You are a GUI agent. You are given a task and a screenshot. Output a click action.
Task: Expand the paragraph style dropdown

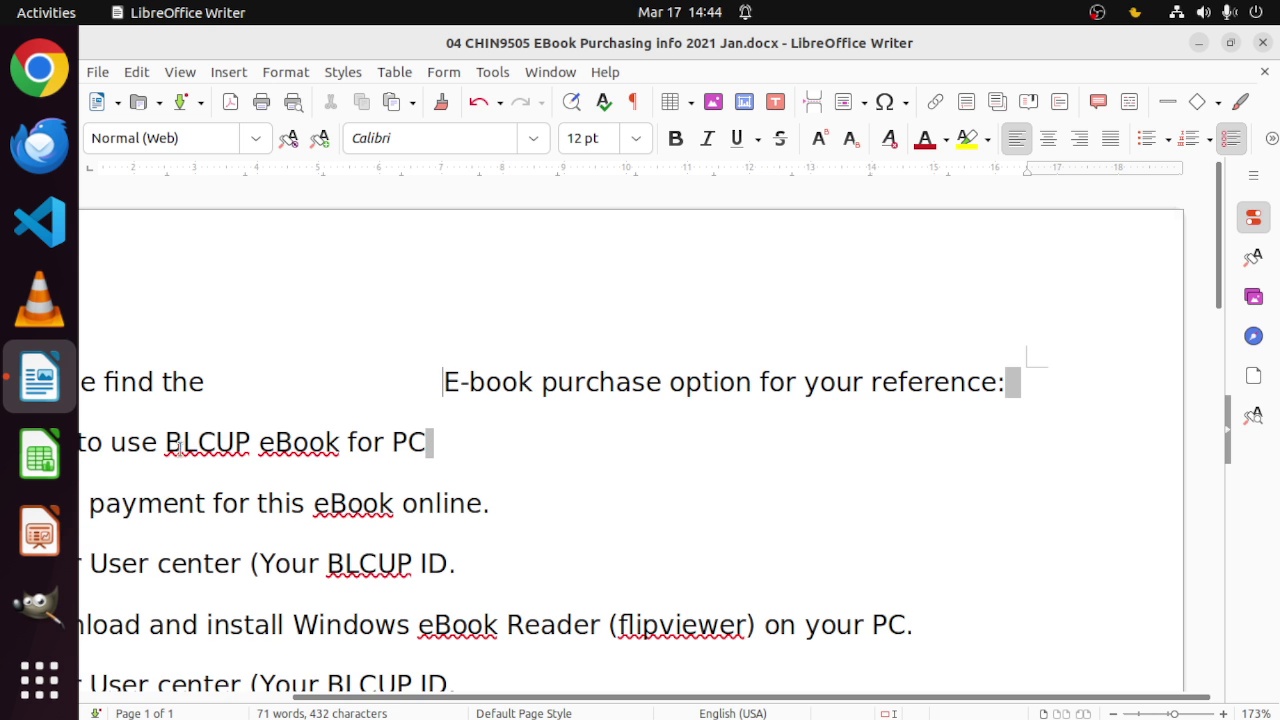click(x=256, y=139)
